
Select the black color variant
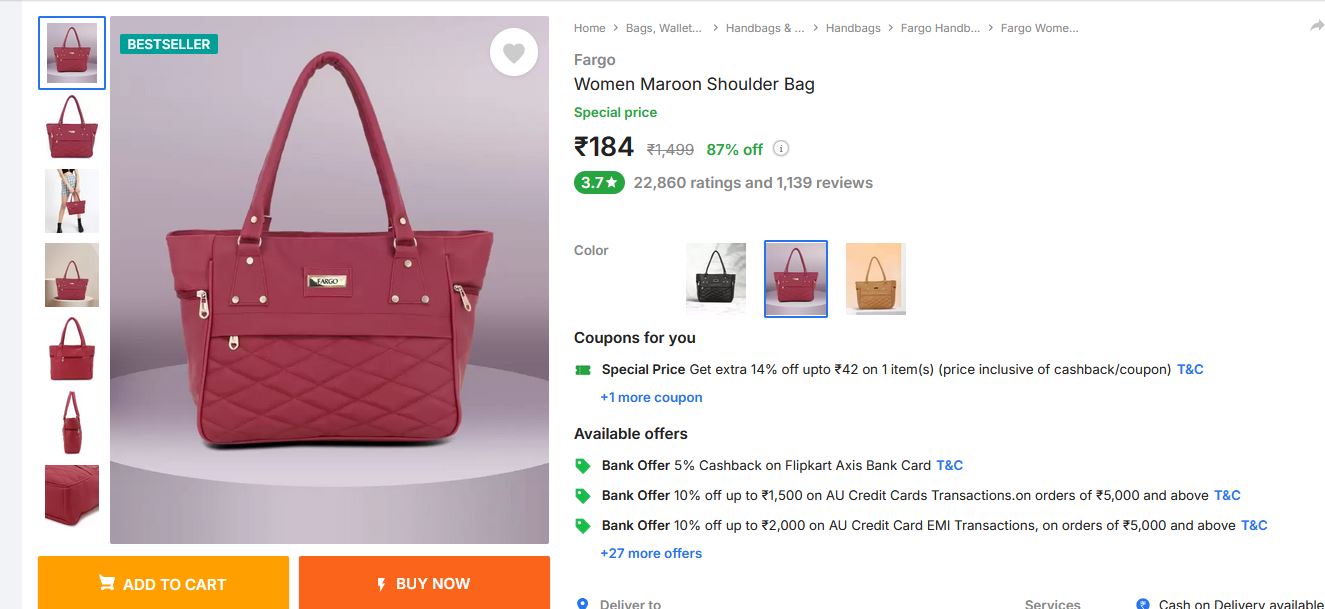(716, 279)
